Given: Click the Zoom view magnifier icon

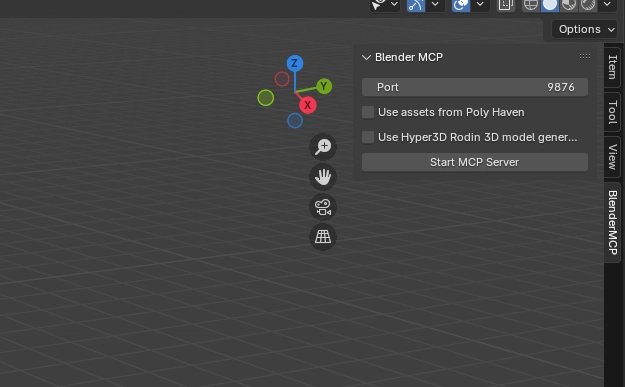Looking at the screenshot, I should point(323,147).
